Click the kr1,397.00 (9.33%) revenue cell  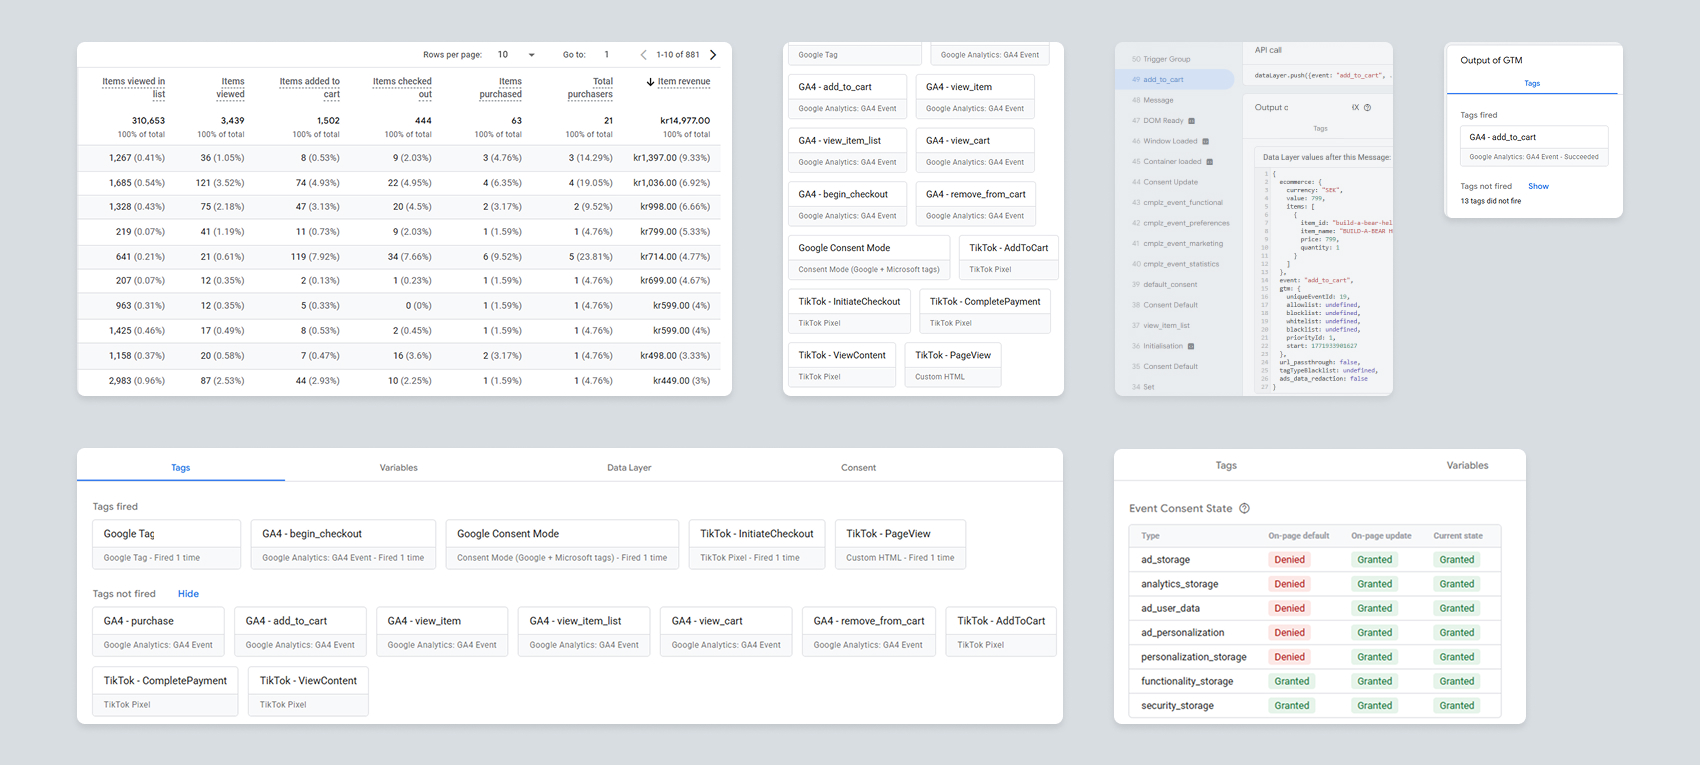[x=671, y=158]
